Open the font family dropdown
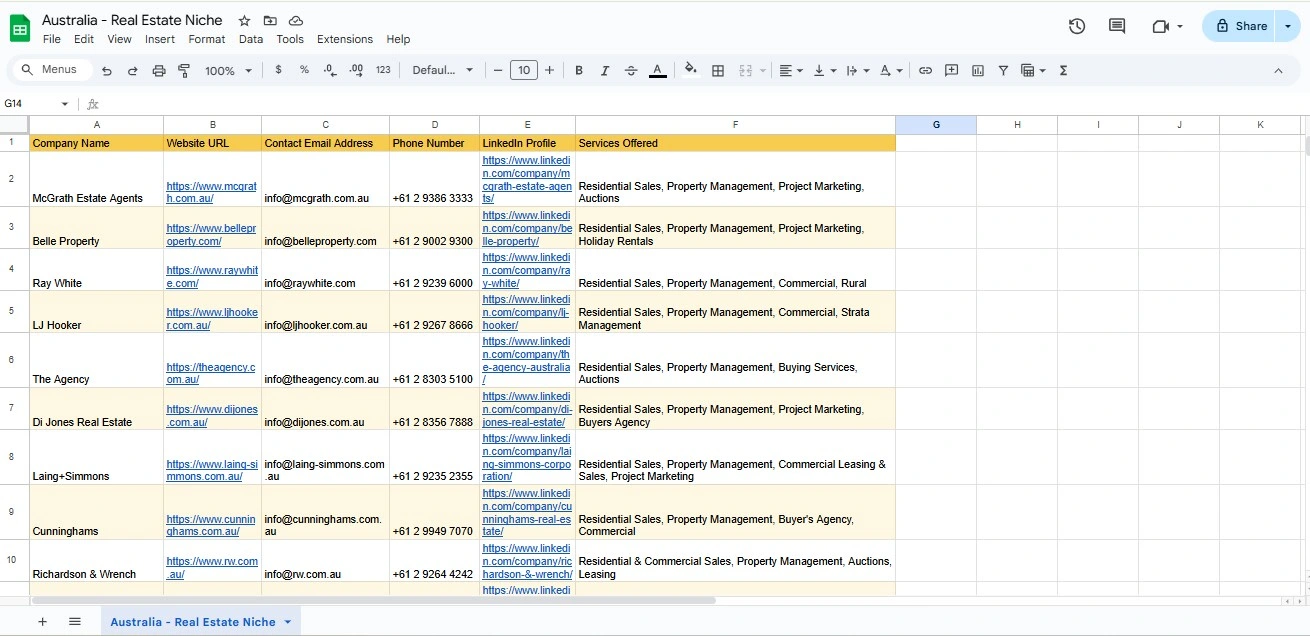The width and height of the screenshot is (1310, 636). coord(442,70)
